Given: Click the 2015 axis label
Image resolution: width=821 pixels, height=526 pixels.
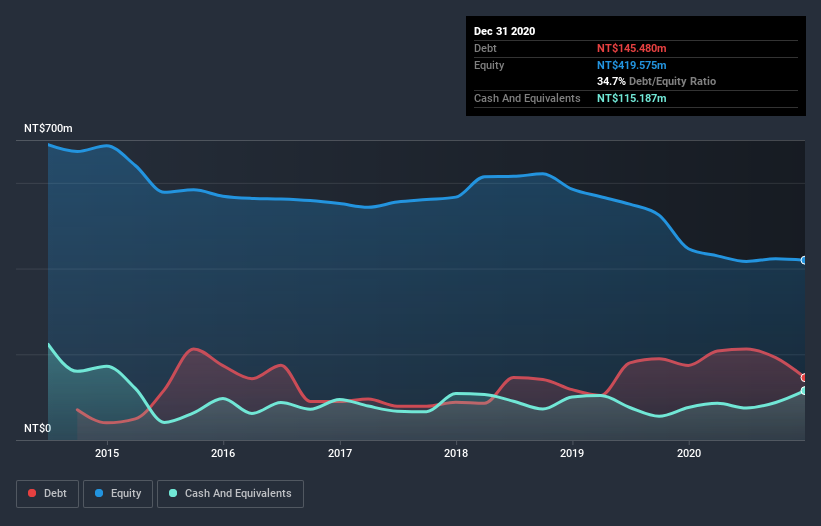Looking at the screenshot, I should (x=107, y=453).
